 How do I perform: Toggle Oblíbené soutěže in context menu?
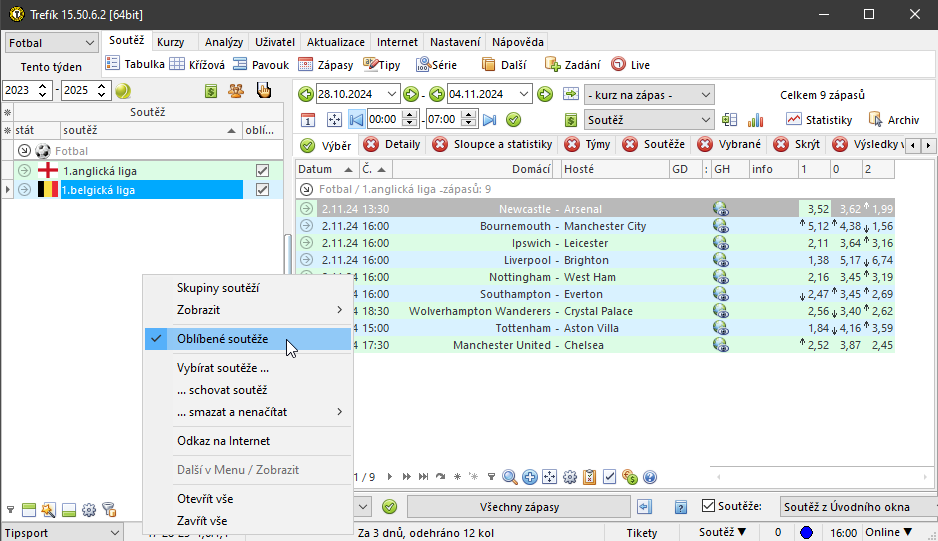click(x=248, y=339)
